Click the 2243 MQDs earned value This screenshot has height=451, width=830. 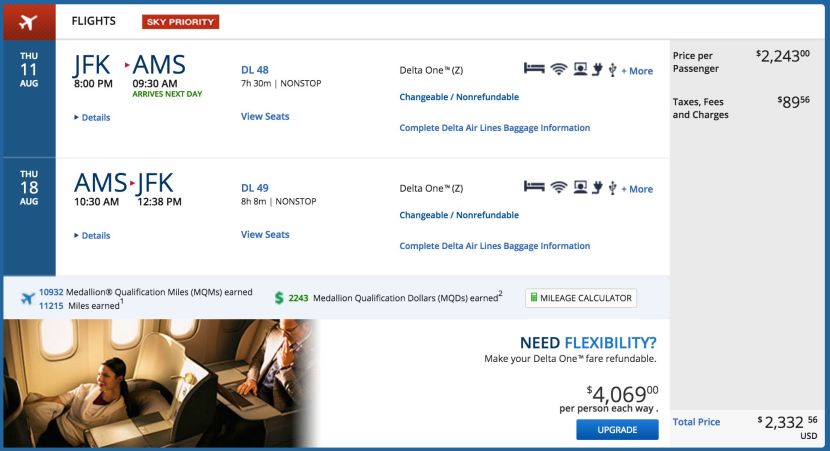(298, 298)
